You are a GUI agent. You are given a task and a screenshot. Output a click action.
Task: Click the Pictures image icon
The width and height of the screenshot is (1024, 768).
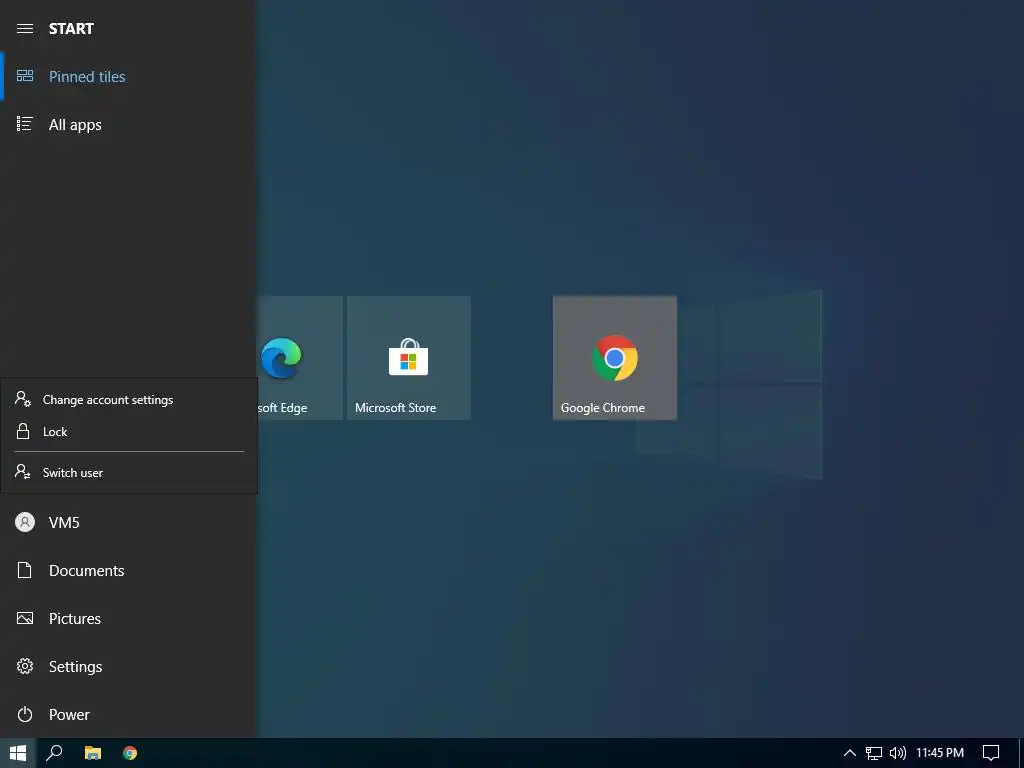(x=25, y=618)
